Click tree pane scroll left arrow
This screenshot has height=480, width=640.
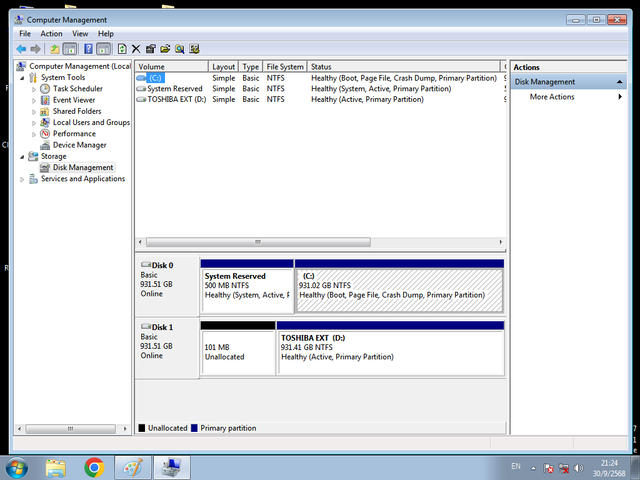tap(19, 429)
